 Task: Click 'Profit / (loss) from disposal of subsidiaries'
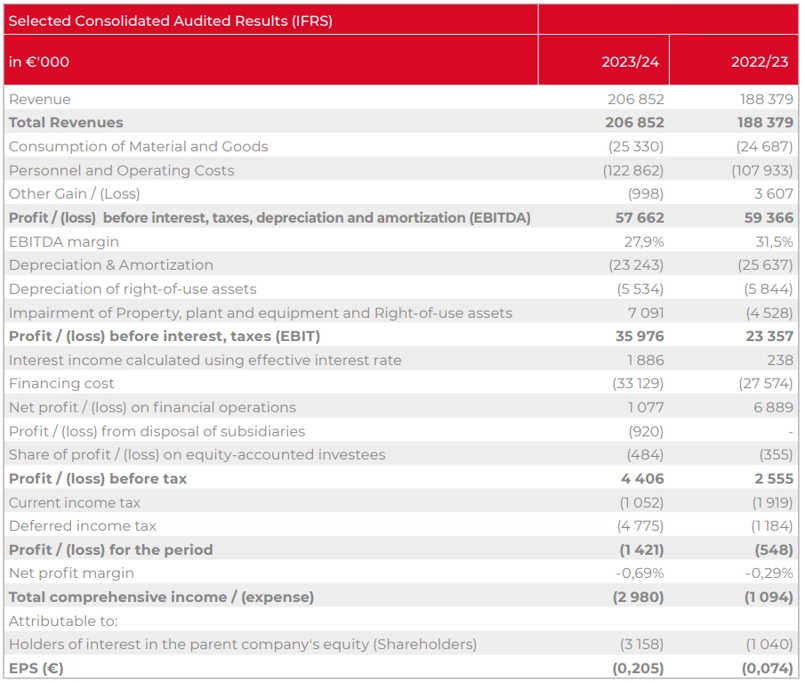tap(157, 431)
